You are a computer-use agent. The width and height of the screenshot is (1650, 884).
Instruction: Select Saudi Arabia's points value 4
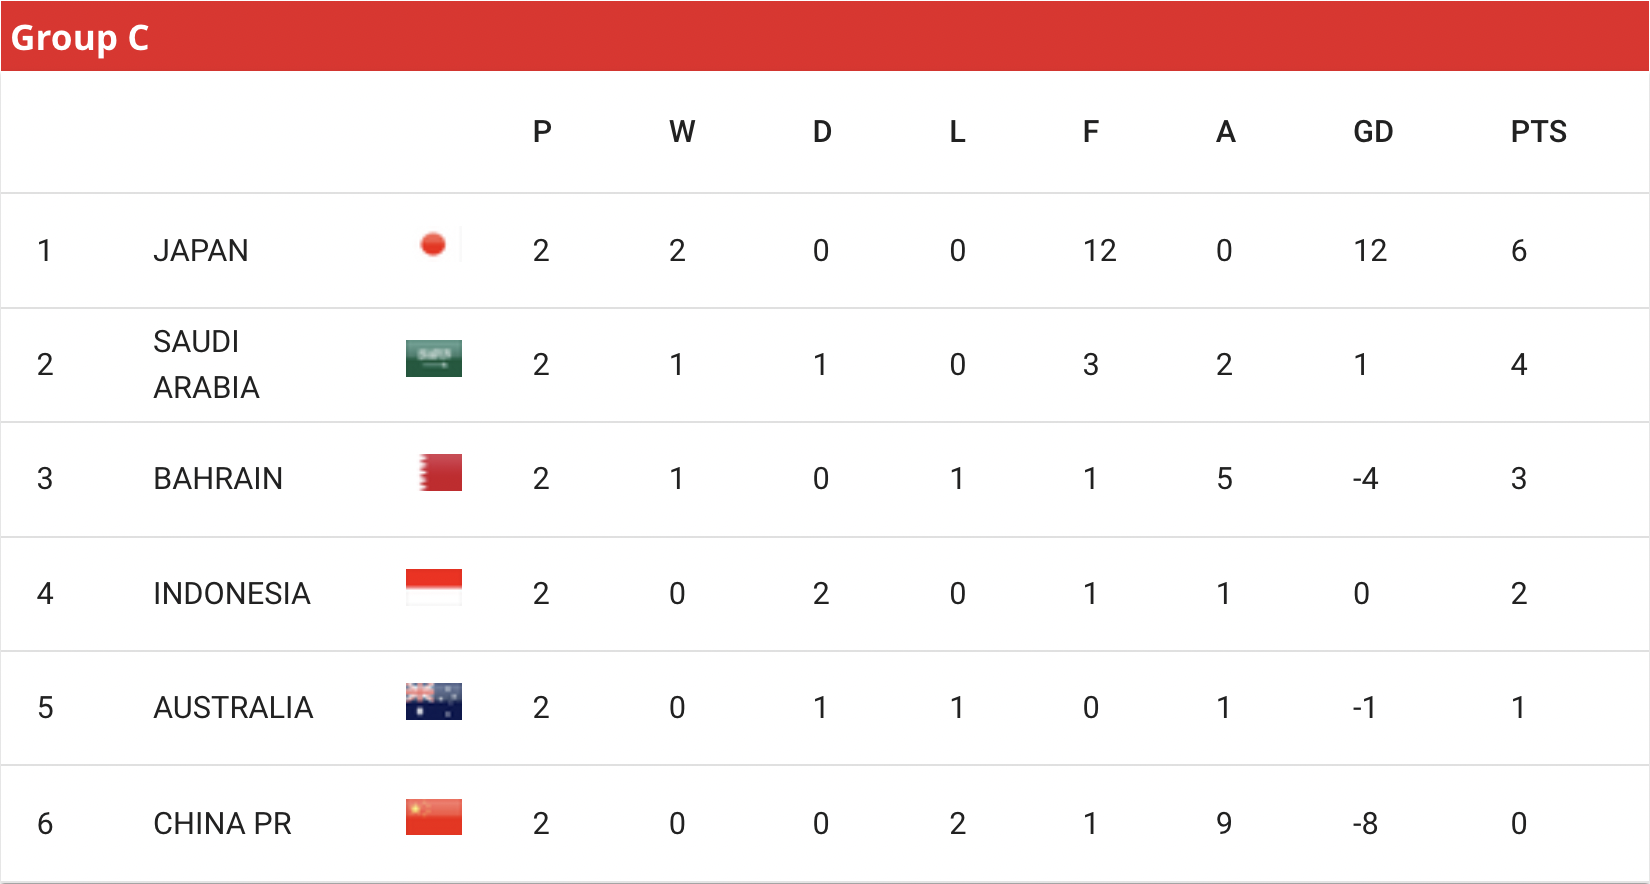point(1519,365)
